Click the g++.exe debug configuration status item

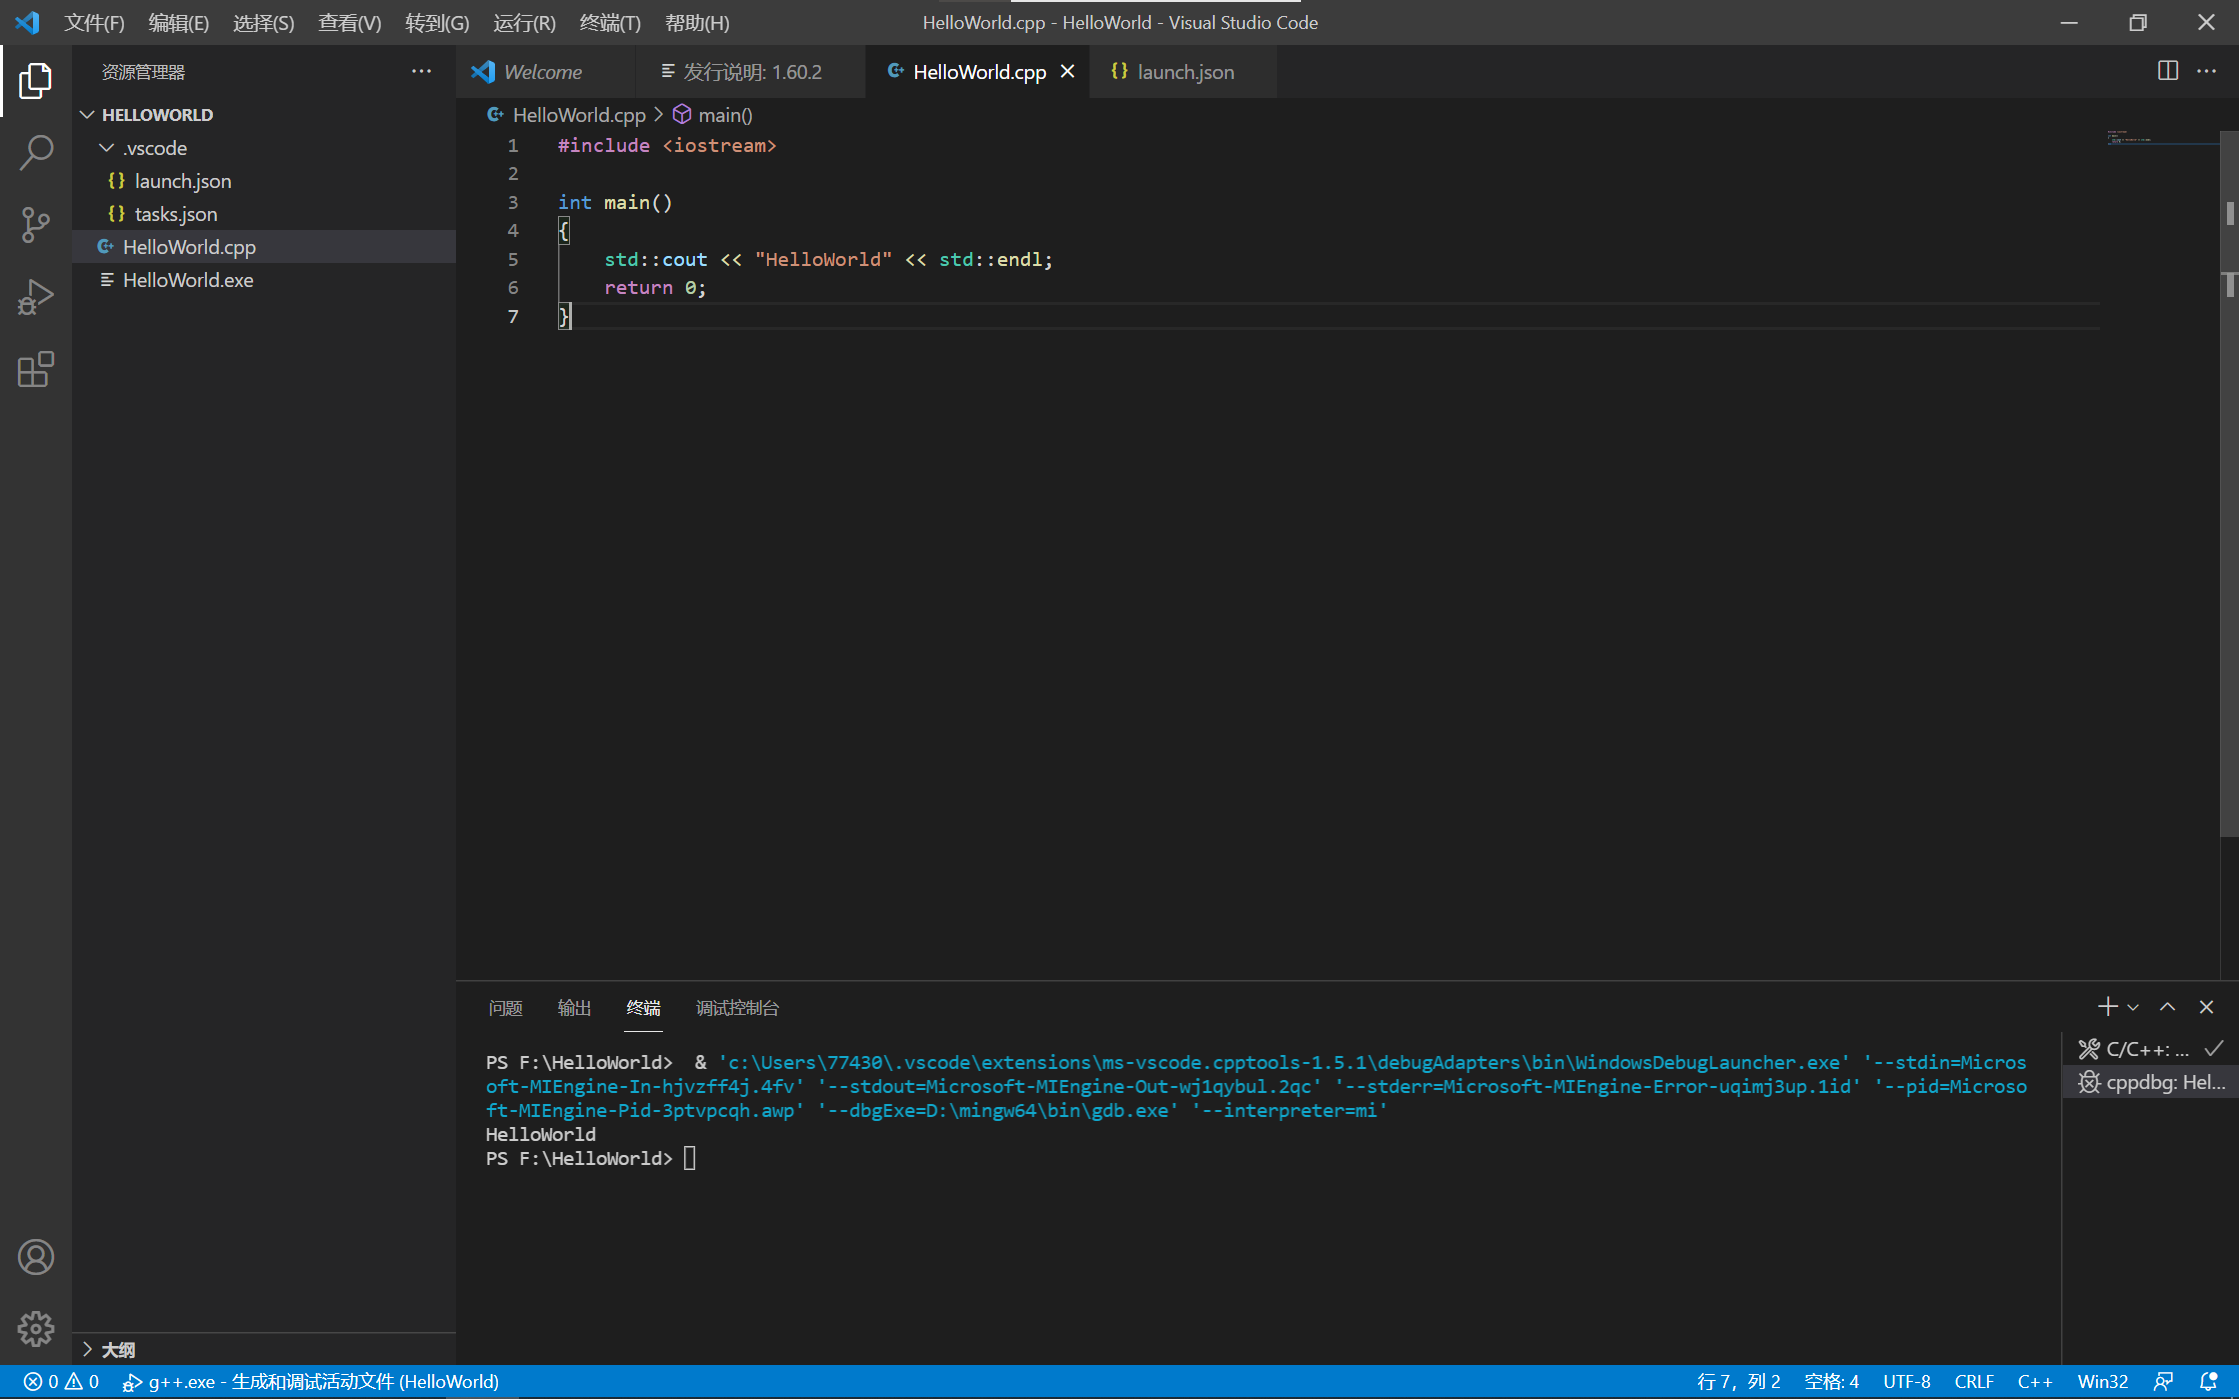tap(310, 1382)
